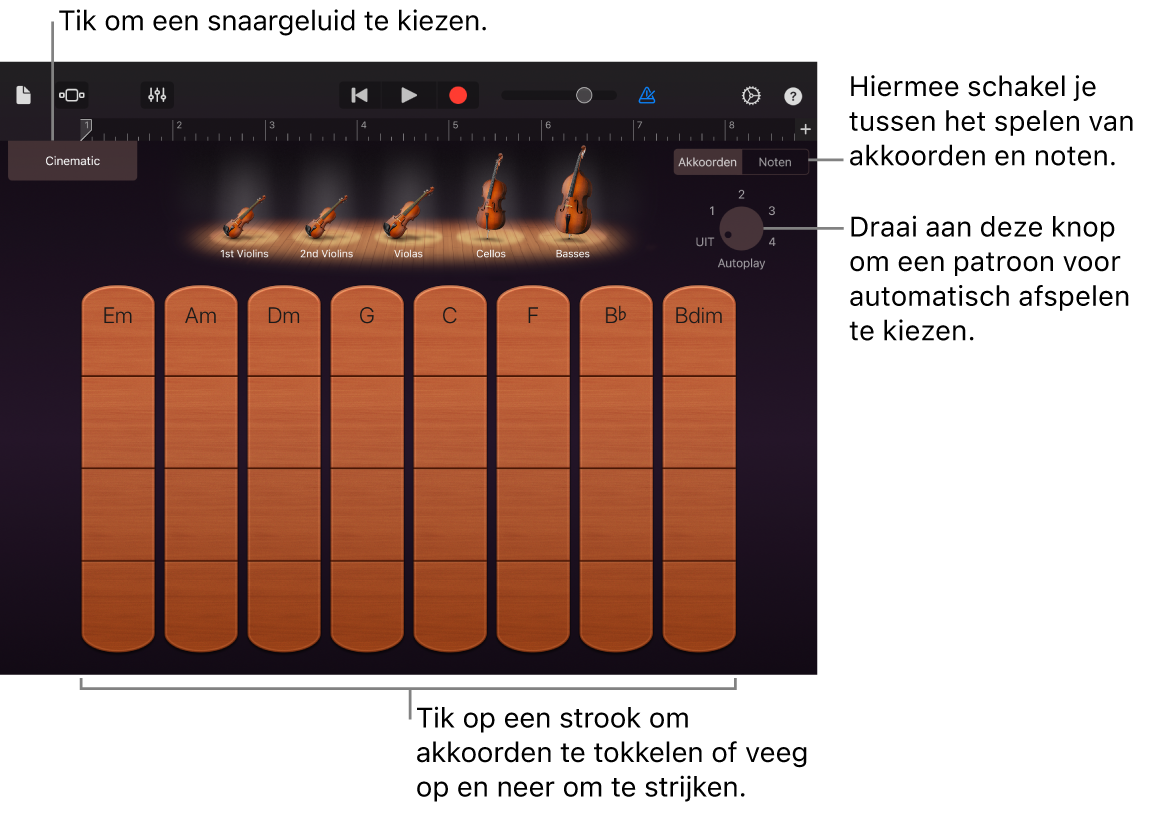Viewport: 1168px width, 814px height.
Task: Turn Autoplay to UIT
Action: (x=703, y=241)
